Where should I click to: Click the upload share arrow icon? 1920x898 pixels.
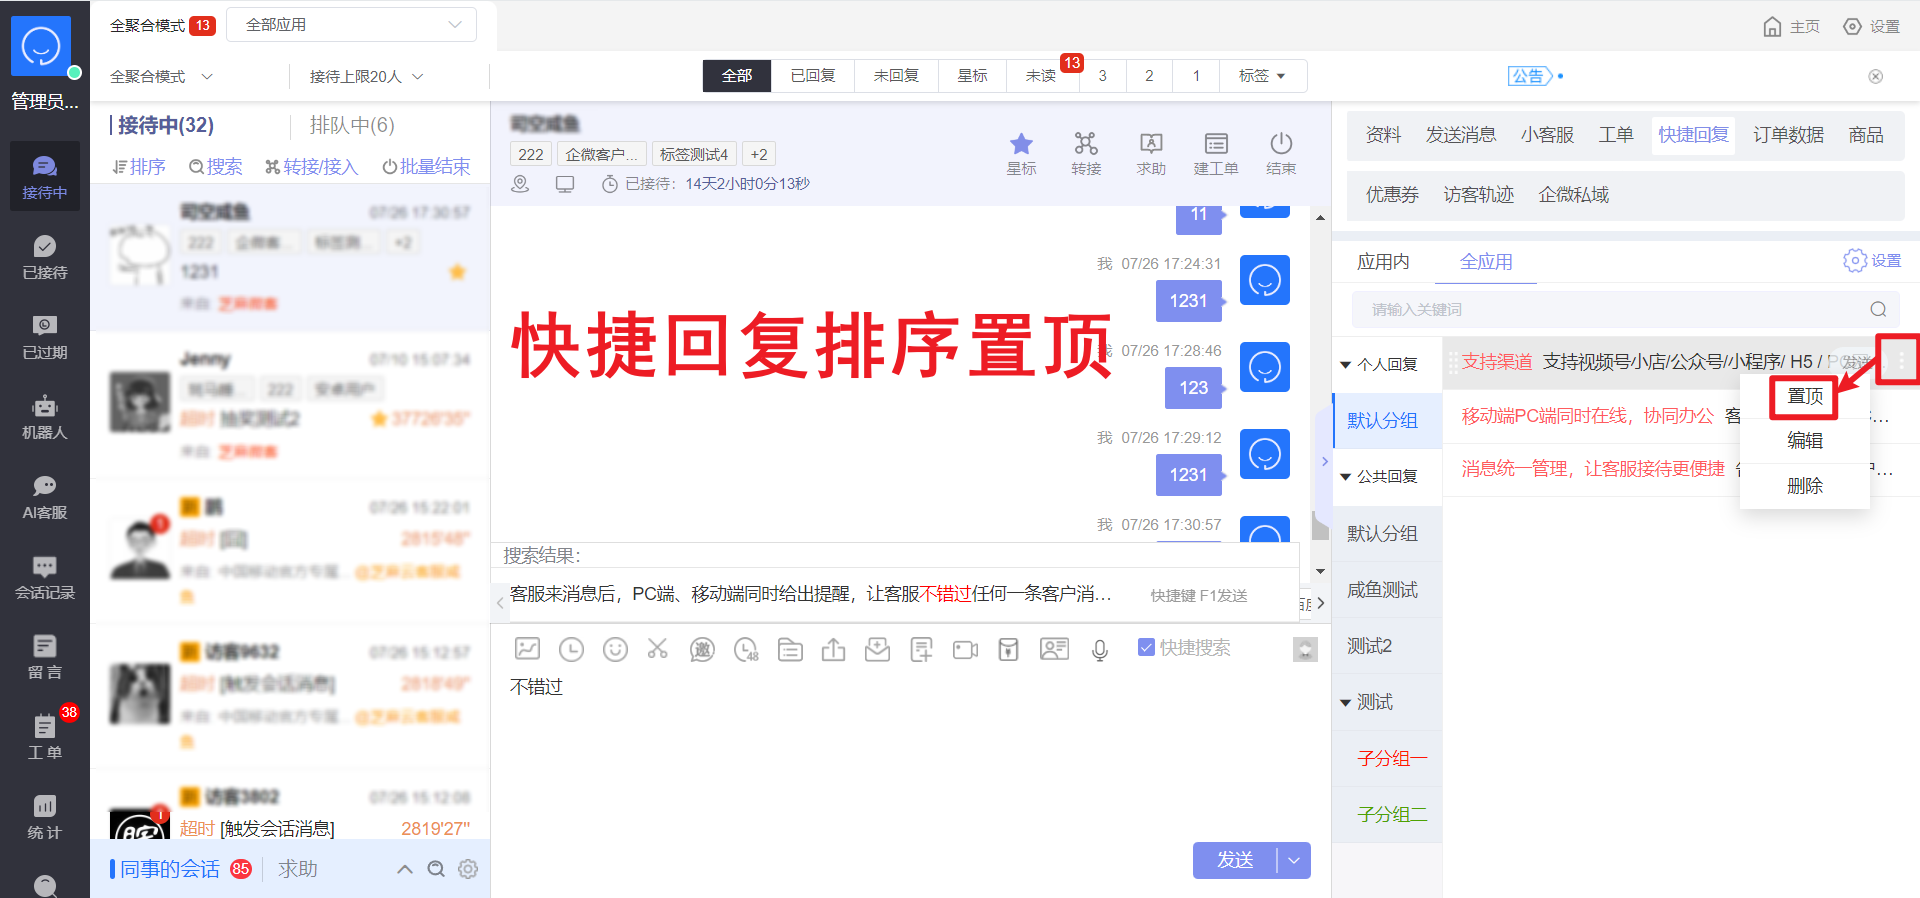pos(833,650)
